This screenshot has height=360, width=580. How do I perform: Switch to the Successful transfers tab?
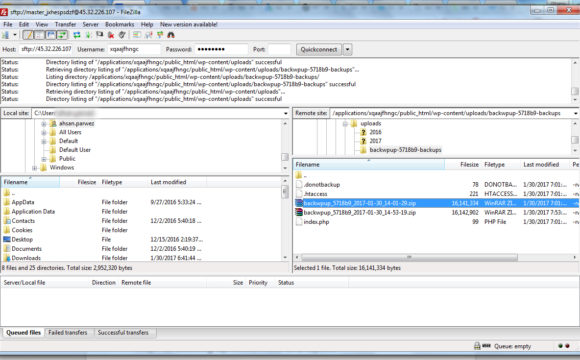point(123,333)
